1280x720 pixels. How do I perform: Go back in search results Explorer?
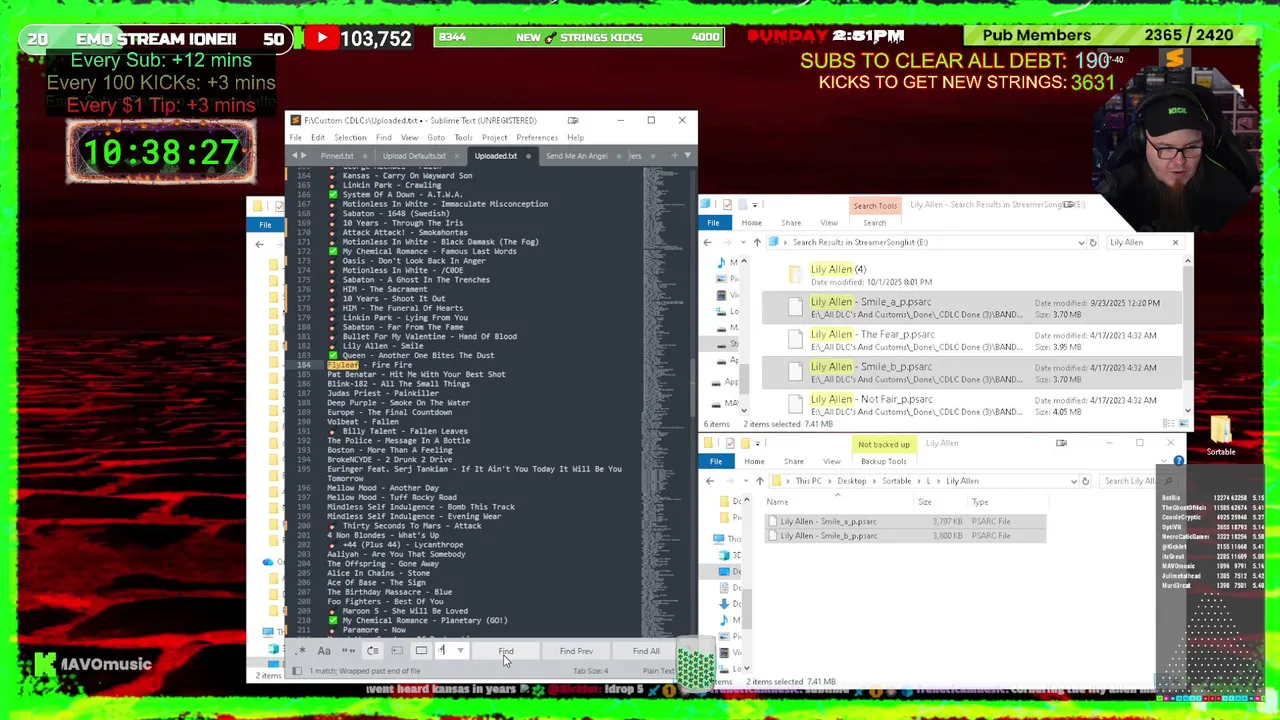pyautogui.click(x=708, y=242)
